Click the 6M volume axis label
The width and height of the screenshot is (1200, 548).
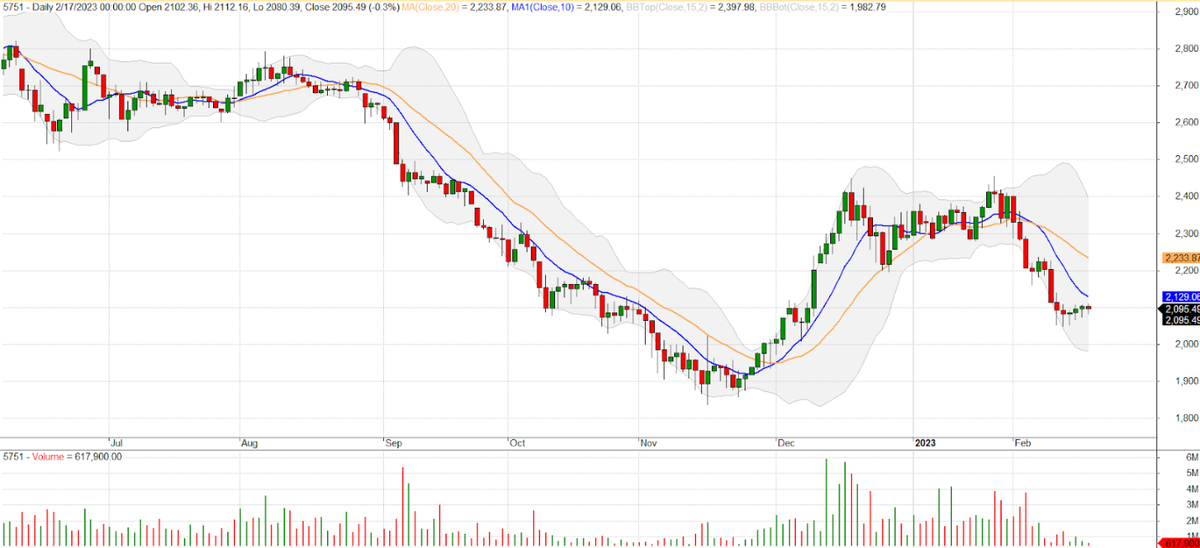(x=1177, y=456)
